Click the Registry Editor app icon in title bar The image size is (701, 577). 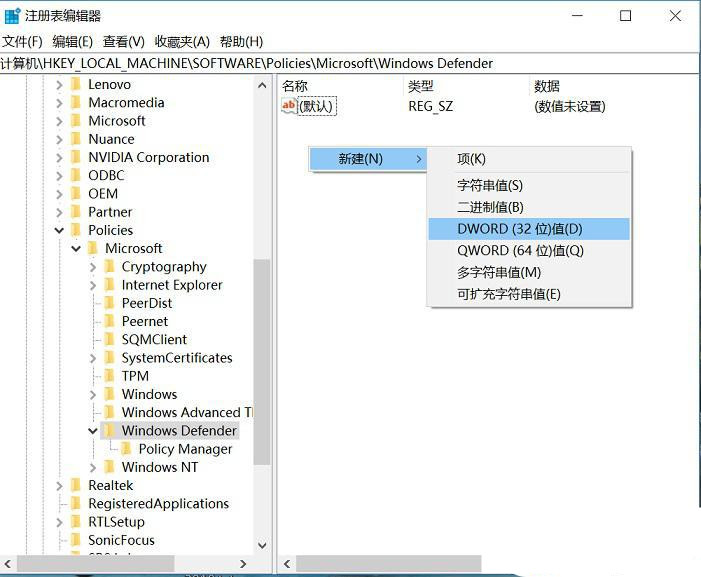click(x=12, y=16)
